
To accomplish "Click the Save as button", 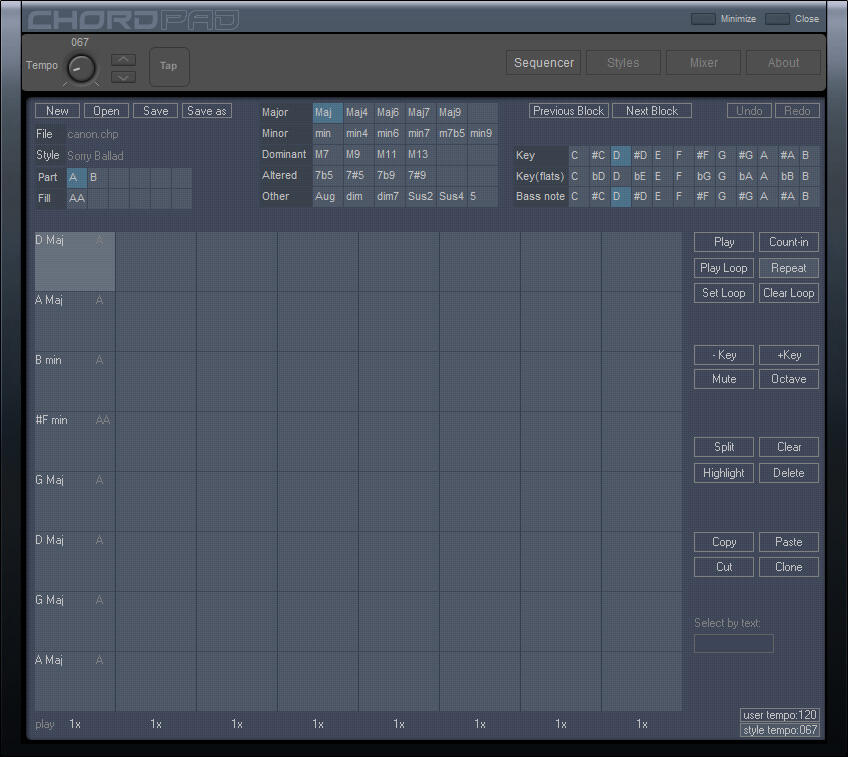I will click(x=207, y=111).
